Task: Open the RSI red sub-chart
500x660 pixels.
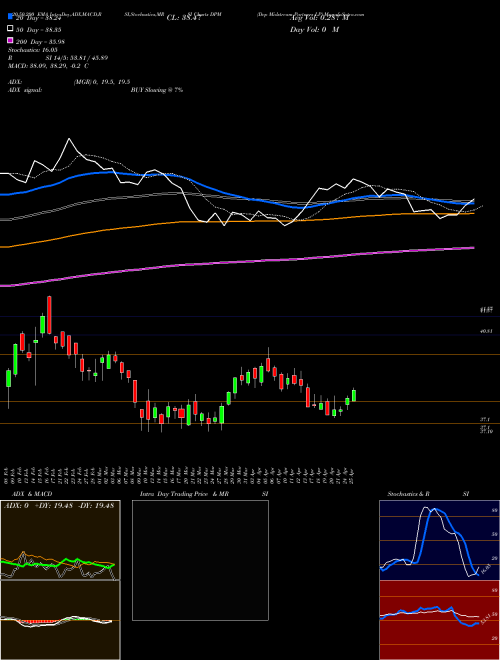Action: pos(439,620)
